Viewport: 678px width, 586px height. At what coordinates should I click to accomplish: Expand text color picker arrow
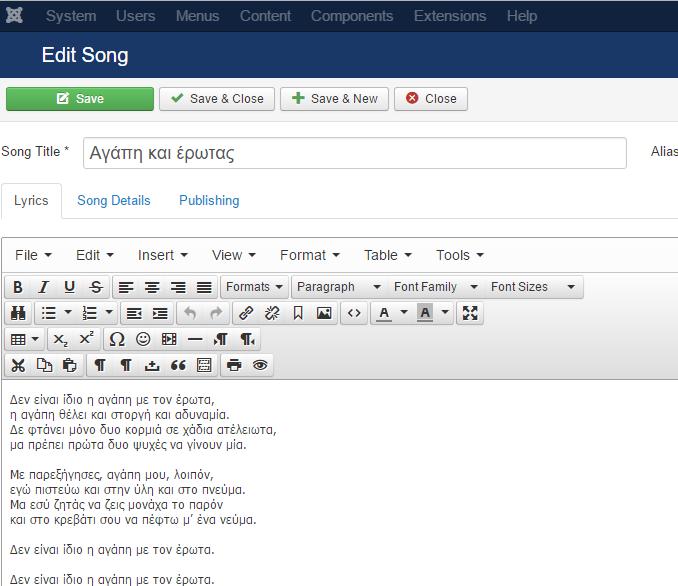click(x=404, y=312)
